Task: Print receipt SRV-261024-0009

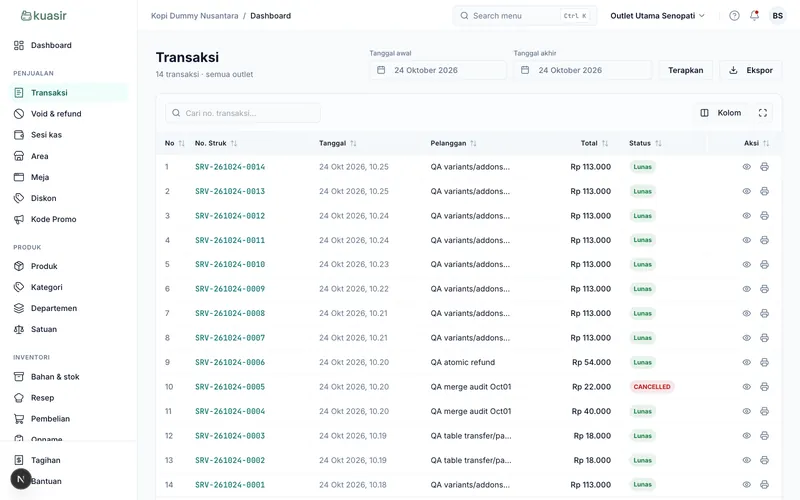Action: point(764,289)
